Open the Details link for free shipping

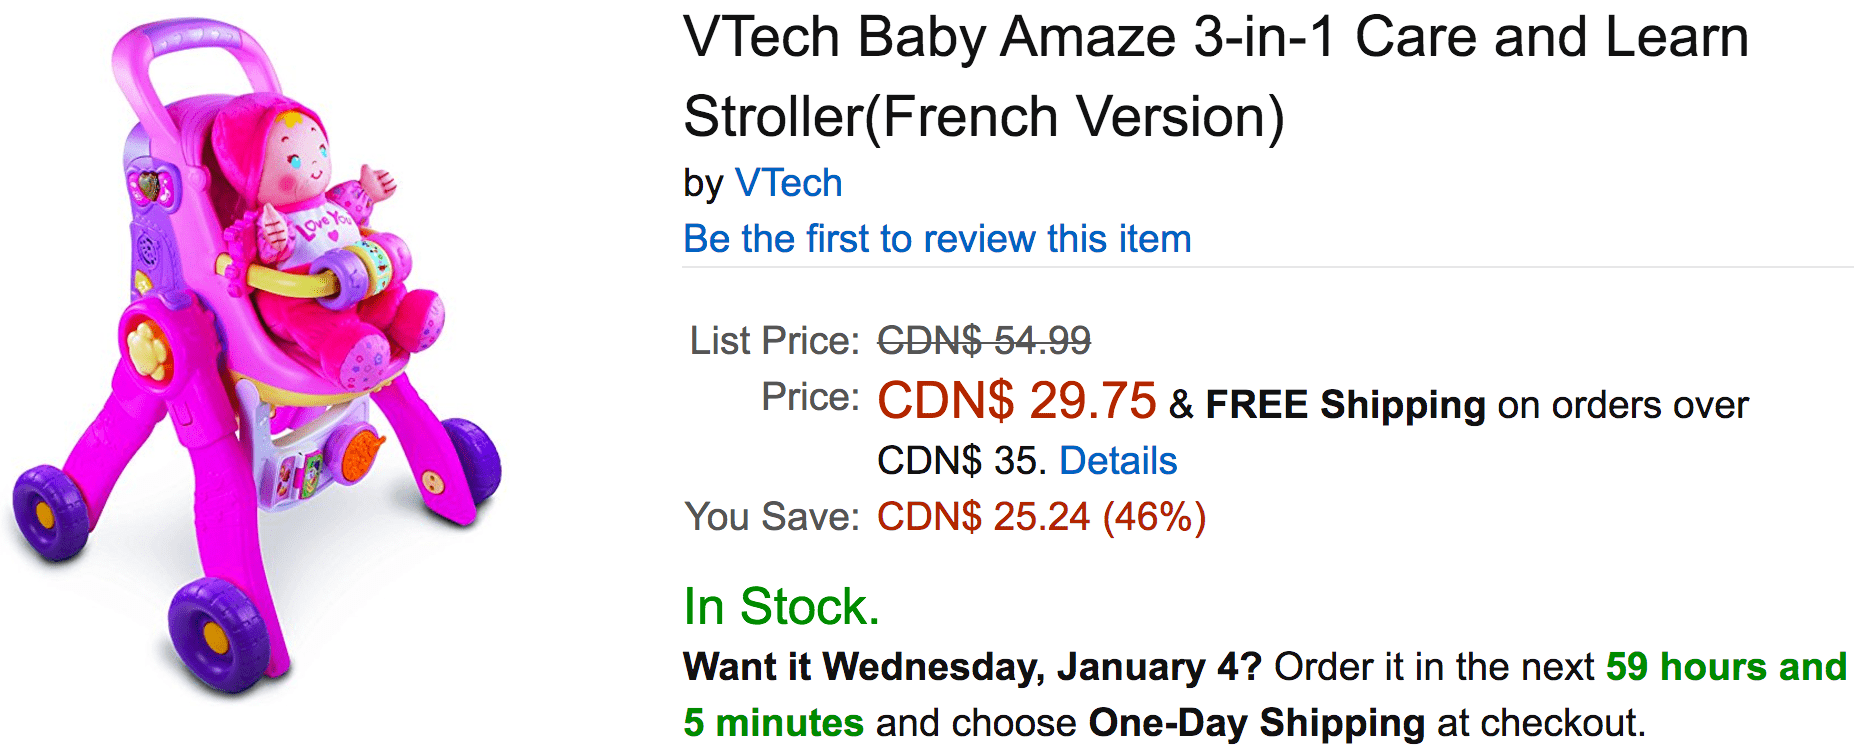tap(1118, 461)
